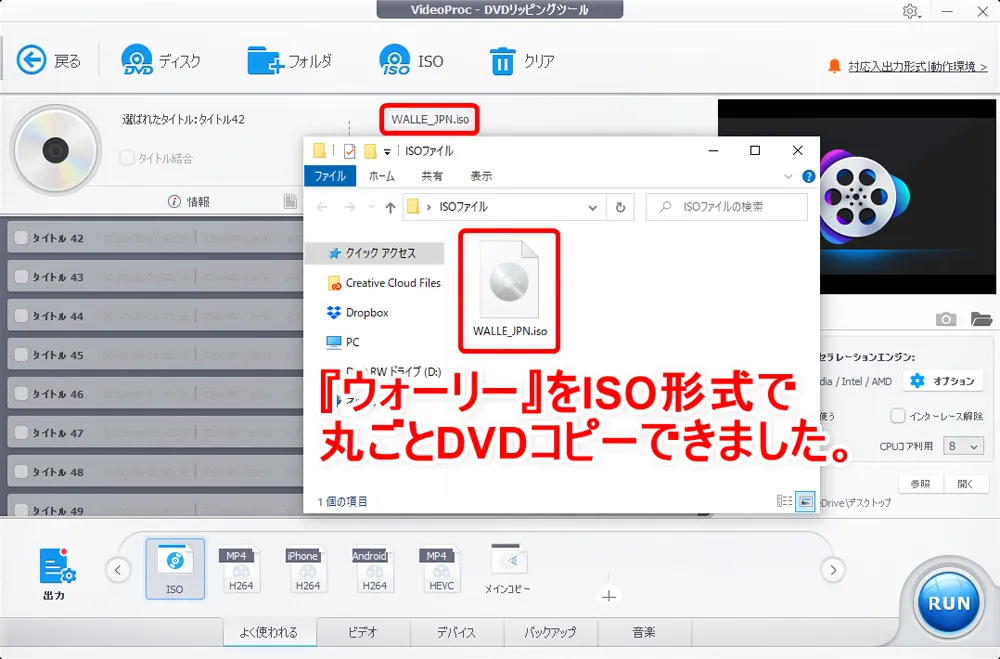Select Android H264 output format

[x=374, y=568]
